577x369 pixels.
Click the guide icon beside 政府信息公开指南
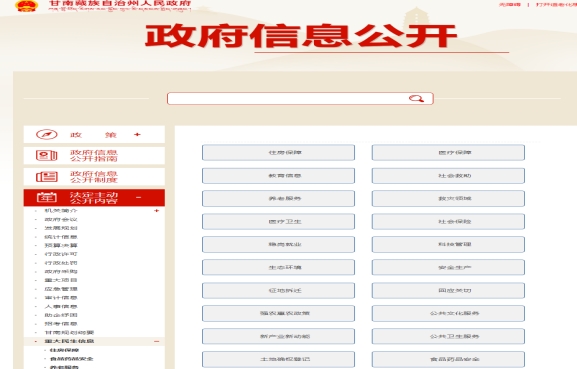[47, 156]
